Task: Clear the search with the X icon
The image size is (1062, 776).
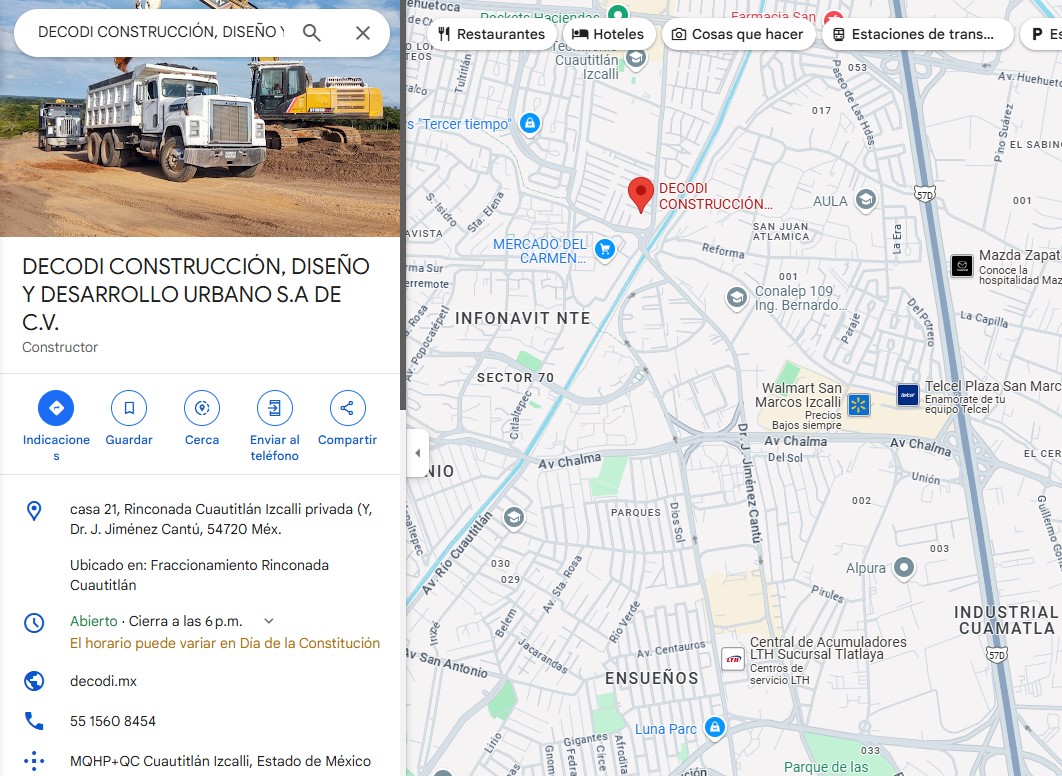Action: (363, 33)
